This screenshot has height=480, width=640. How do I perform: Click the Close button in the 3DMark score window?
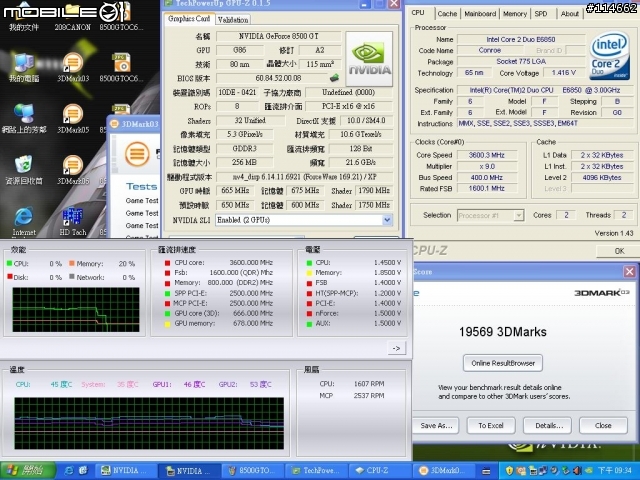(603, 426)
